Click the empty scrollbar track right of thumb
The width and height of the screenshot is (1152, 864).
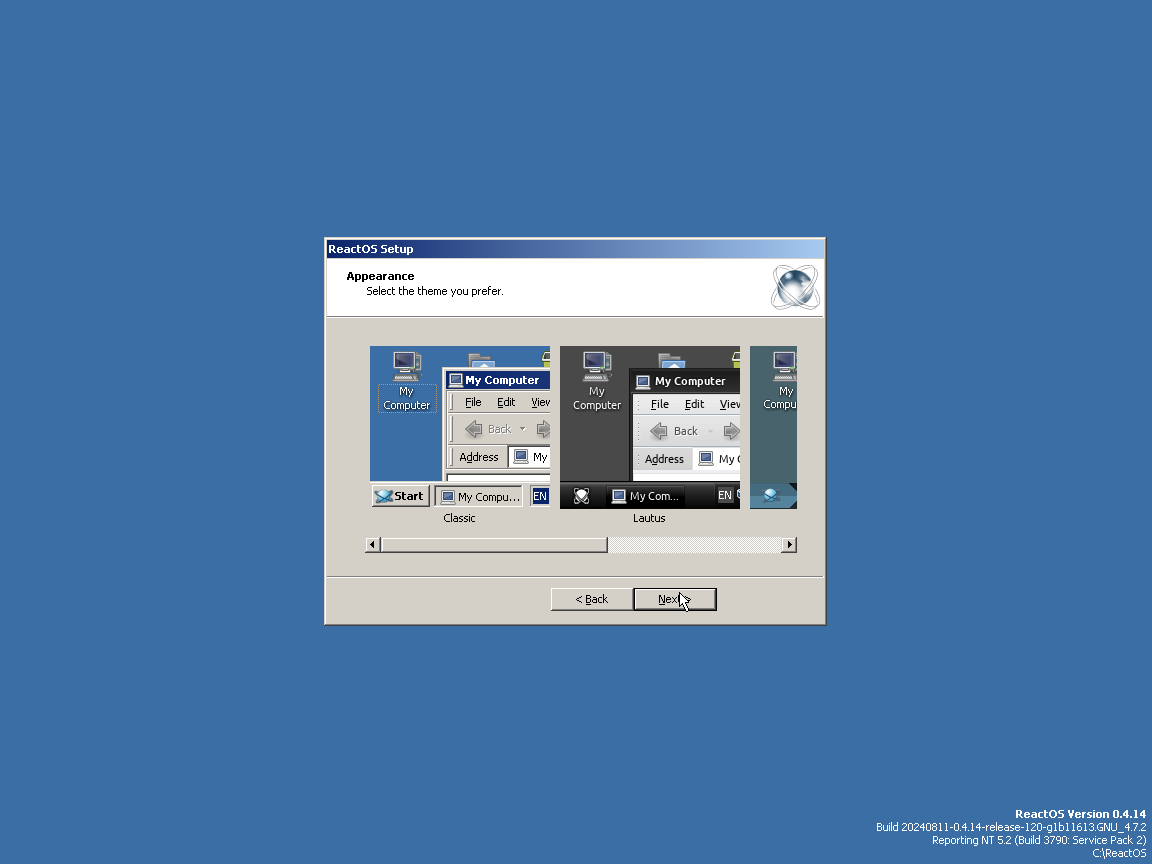[x=694, y=544]
